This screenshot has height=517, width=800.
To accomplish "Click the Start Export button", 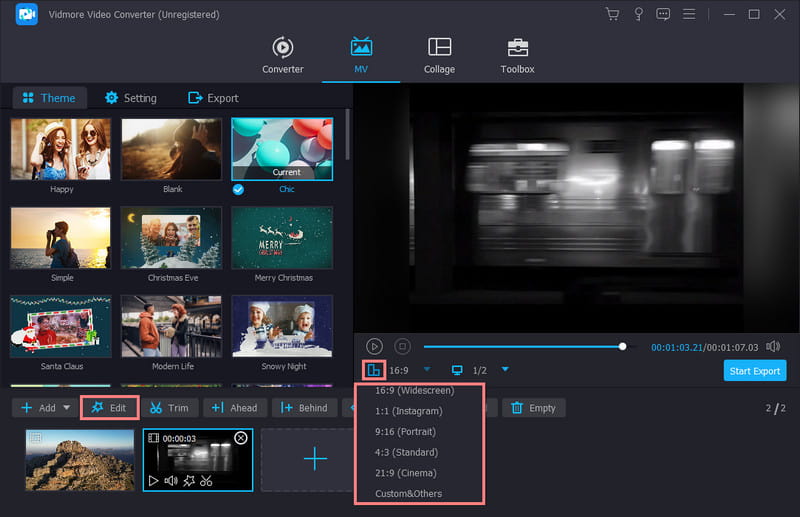I will [x=754, y=370].
